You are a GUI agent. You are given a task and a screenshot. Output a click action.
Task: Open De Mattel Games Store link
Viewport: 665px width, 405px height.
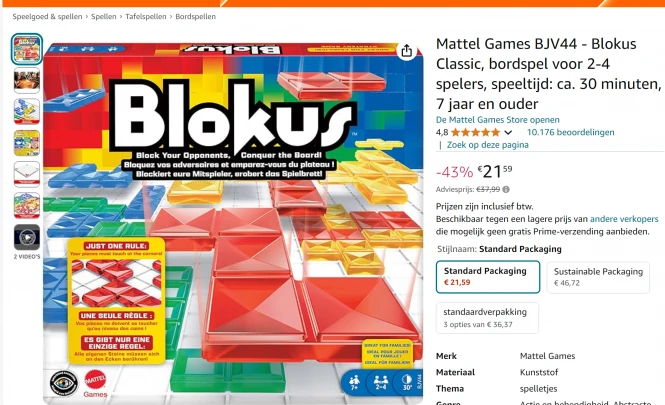click(497, 120)
